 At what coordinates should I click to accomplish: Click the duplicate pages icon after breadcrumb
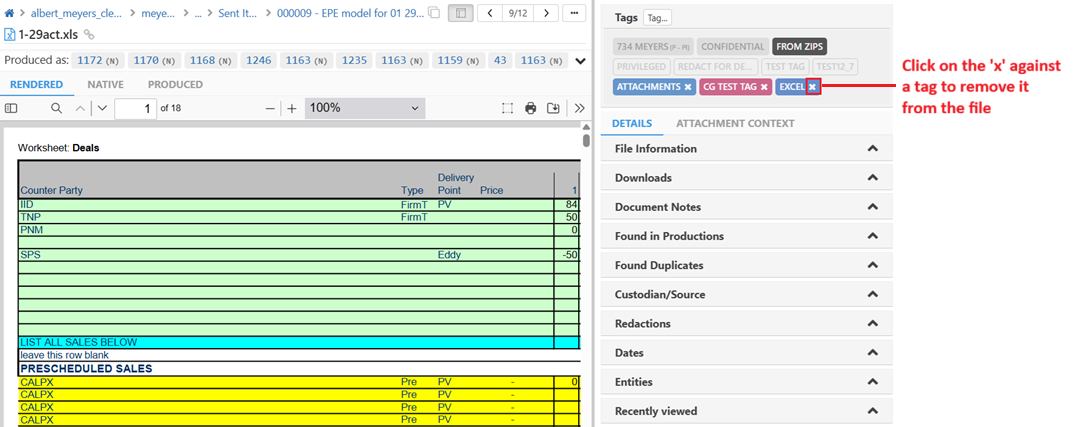(x=434, y=13)
